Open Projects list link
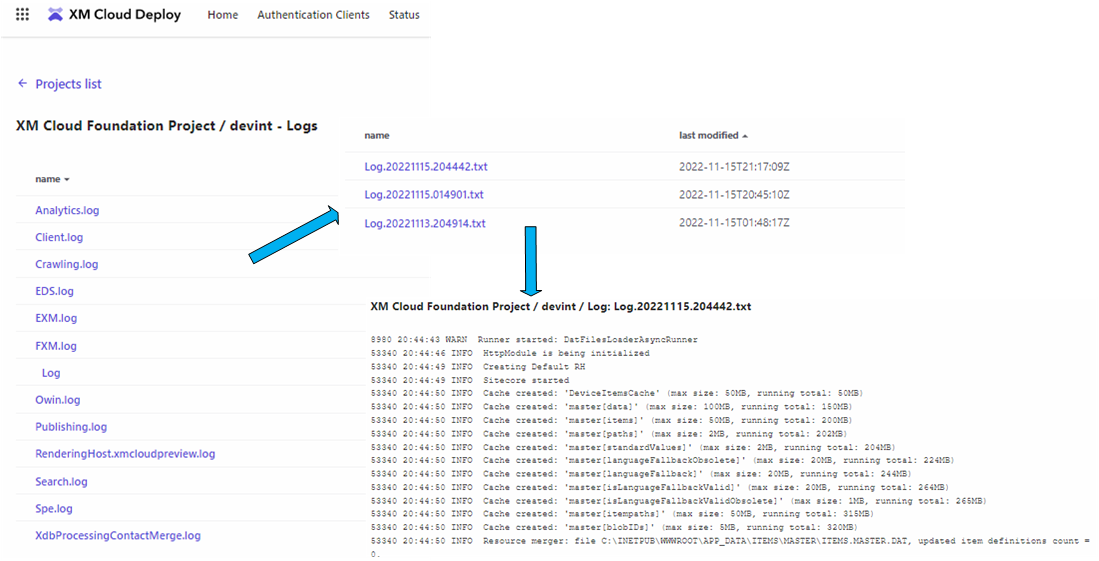Image resolution: width=1099 pixels, height=561 pixels. pos(68,84)
